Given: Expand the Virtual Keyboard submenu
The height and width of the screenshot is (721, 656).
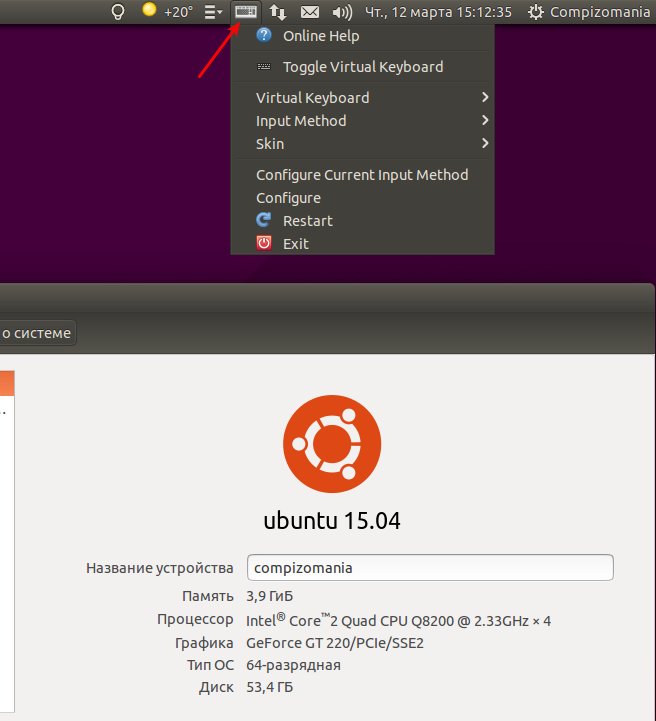Looking at the screenshot, I should pos(362,97).
